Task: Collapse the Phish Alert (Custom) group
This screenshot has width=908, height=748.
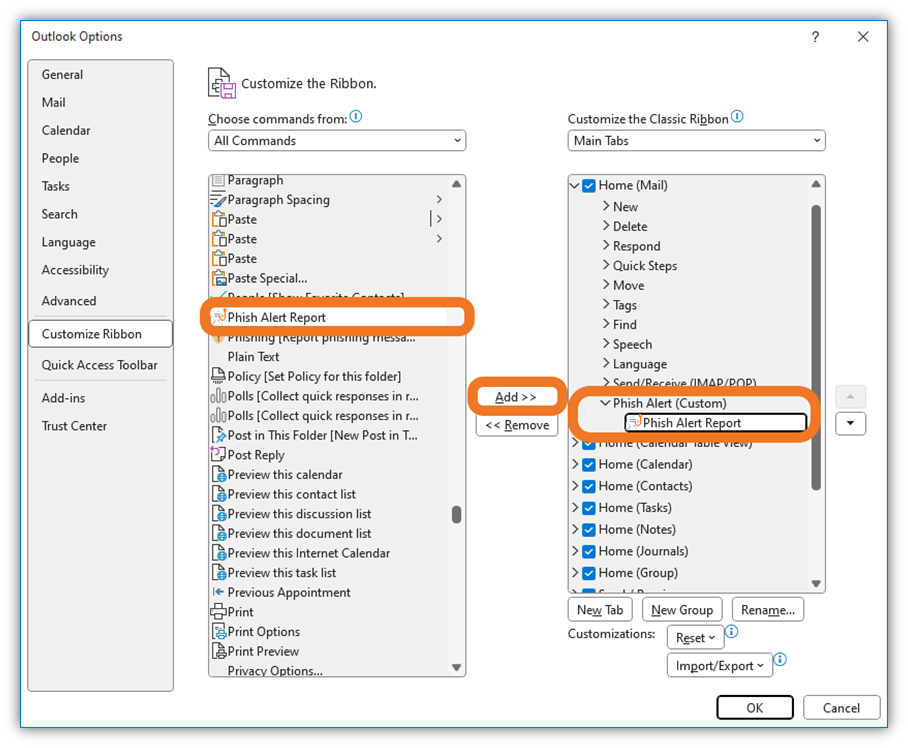Action: (x=605, y=403)
